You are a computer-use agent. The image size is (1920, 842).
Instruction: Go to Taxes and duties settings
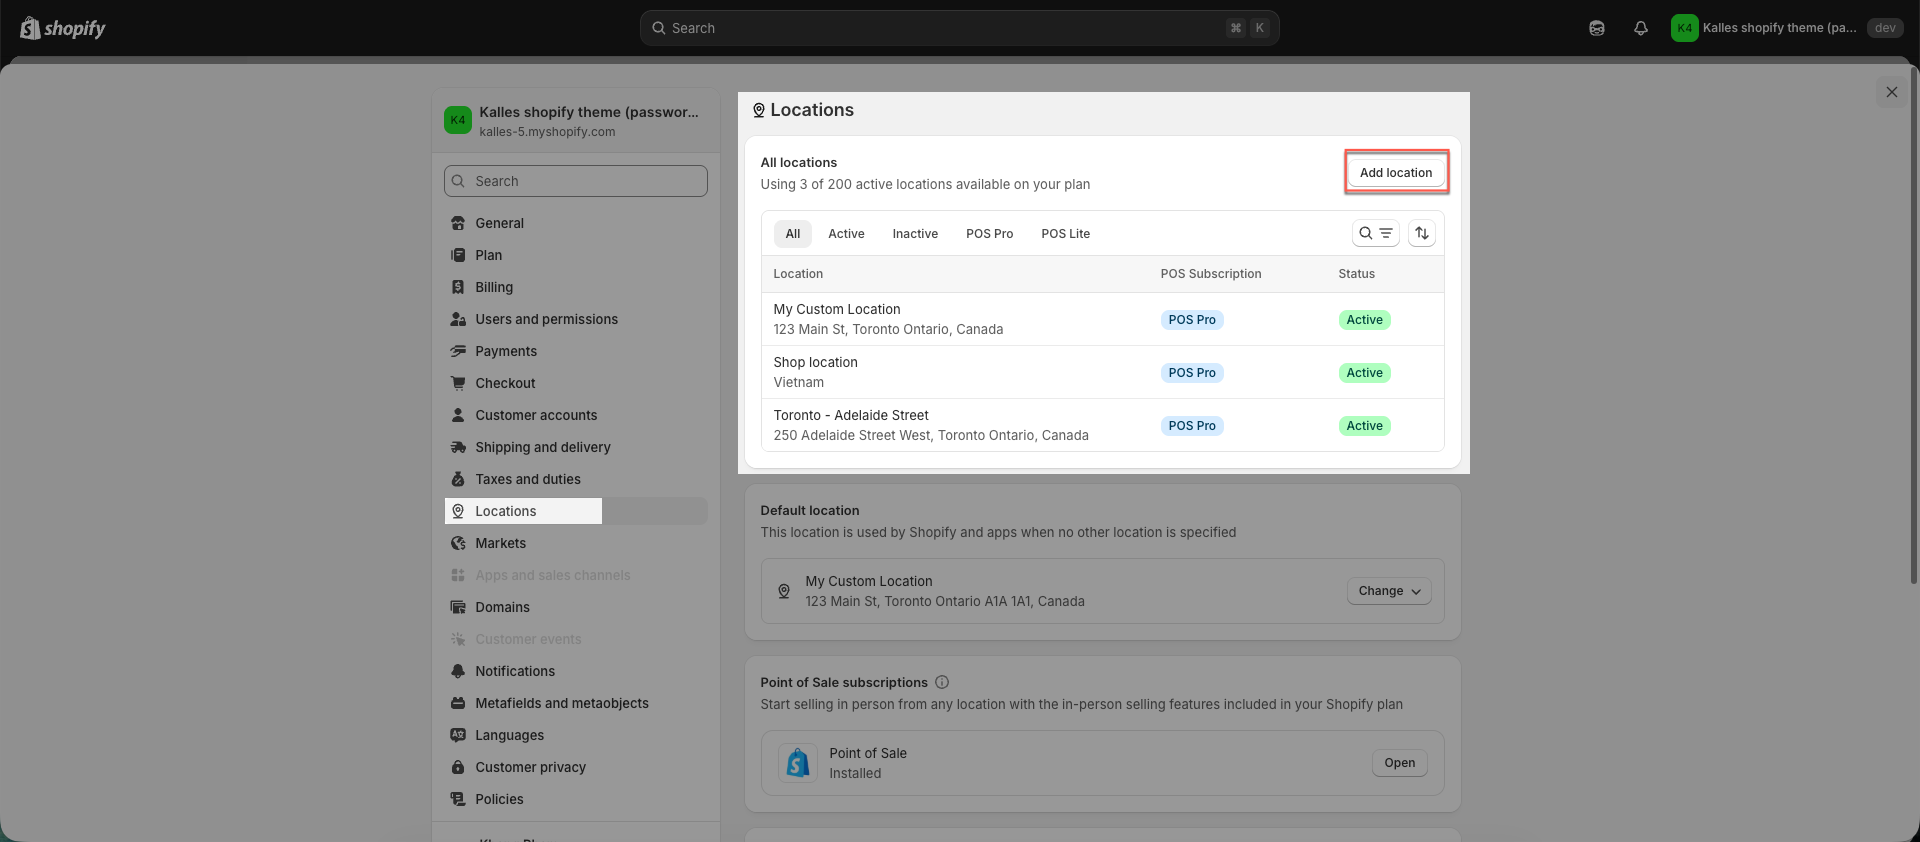527,479
